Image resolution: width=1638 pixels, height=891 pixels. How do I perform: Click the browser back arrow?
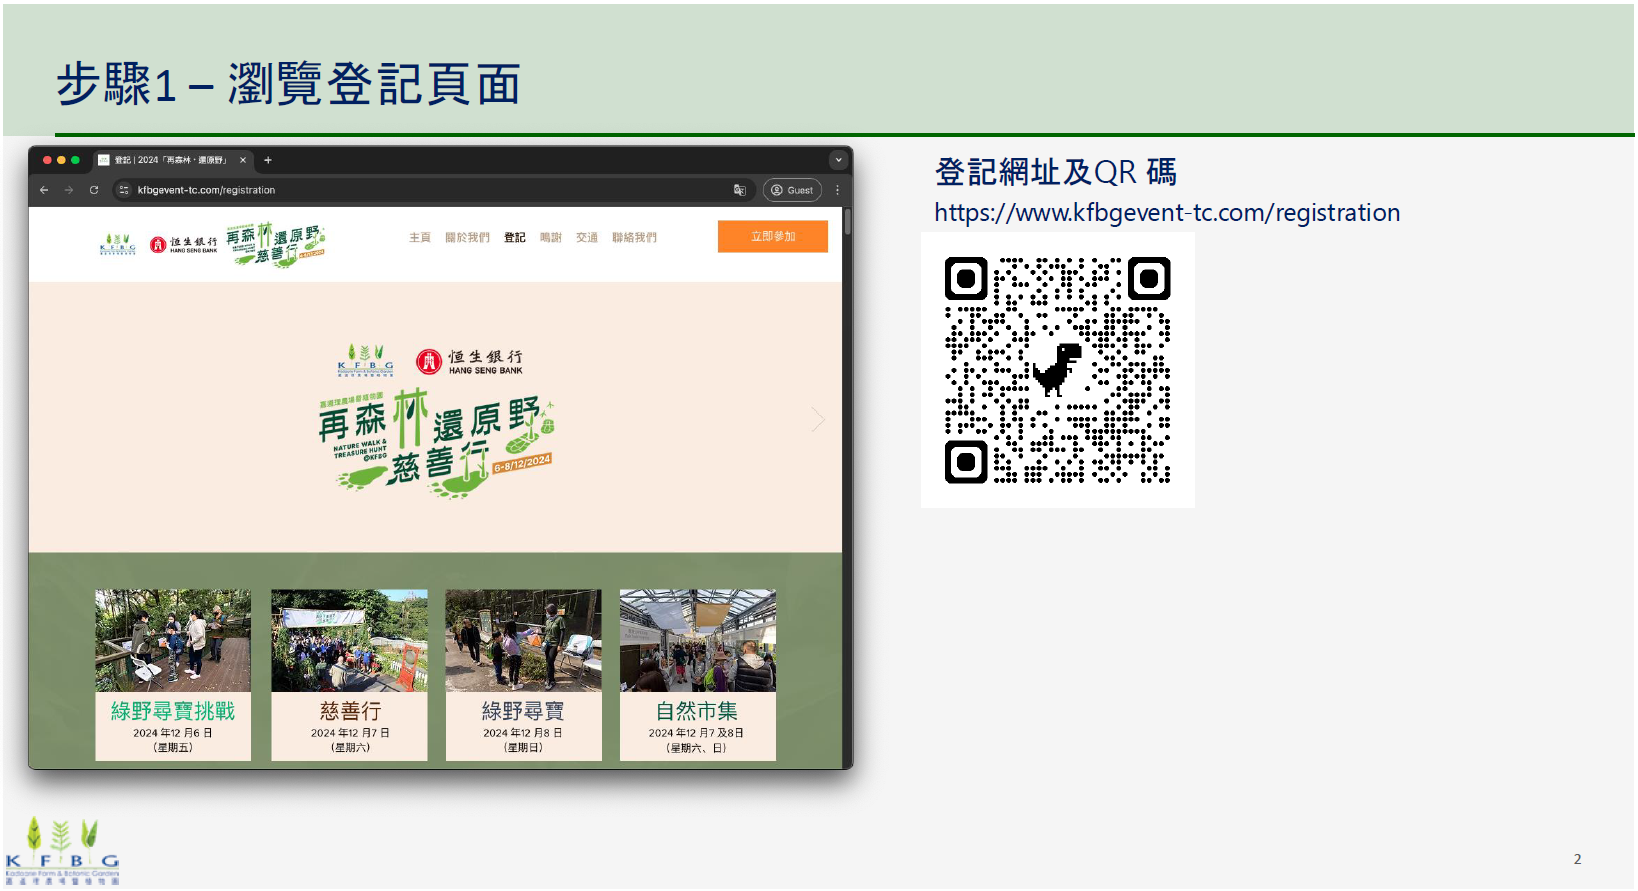click(44, 190)
